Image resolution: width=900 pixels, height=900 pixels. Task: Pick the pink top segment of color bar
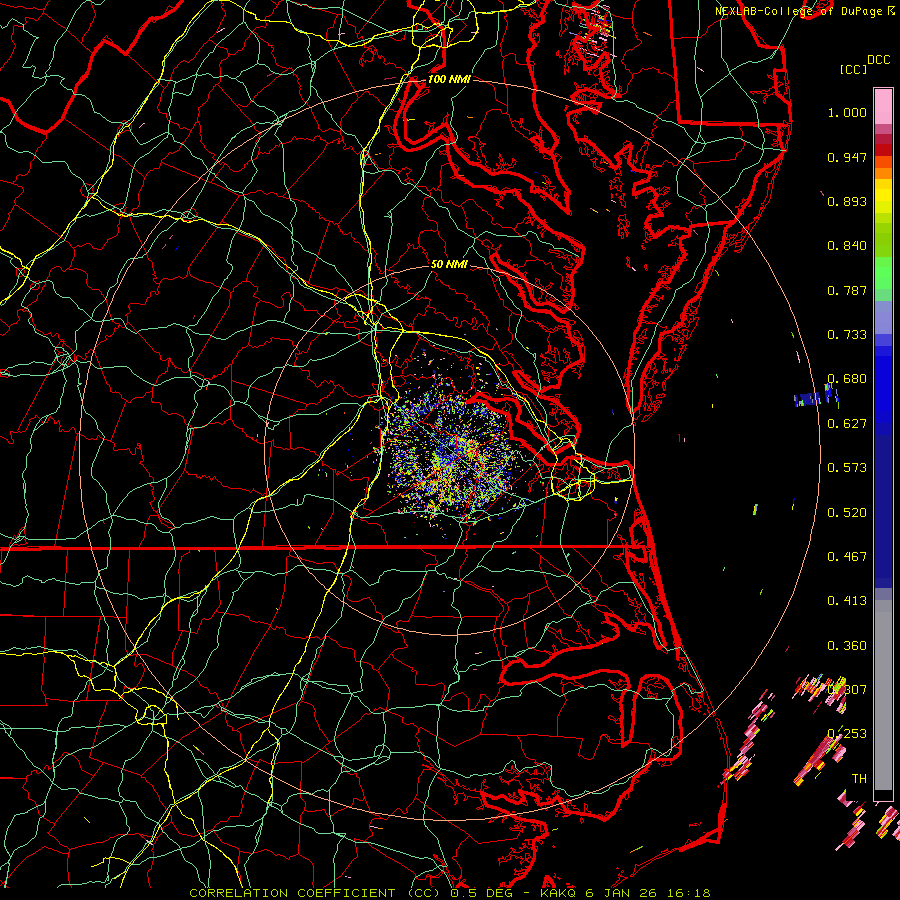[x=883, y=106]
